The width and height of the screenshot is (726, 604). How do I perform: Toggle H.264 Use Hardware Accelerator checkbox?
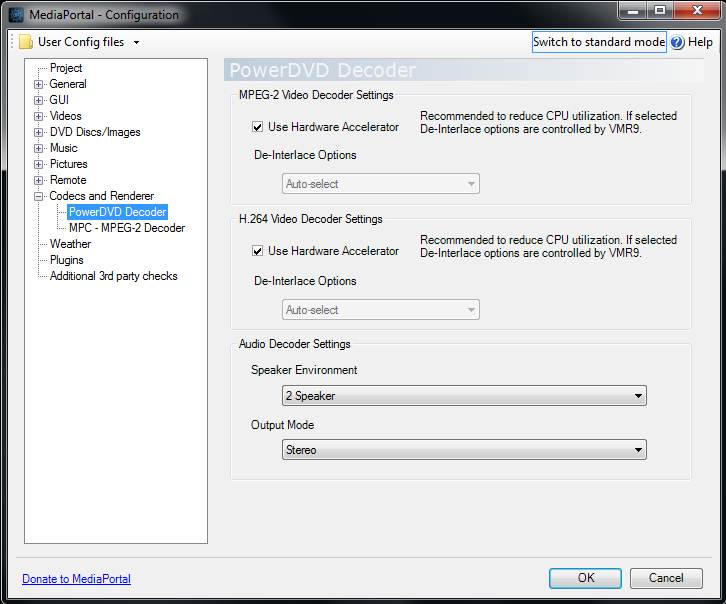(x=257, y=251)
